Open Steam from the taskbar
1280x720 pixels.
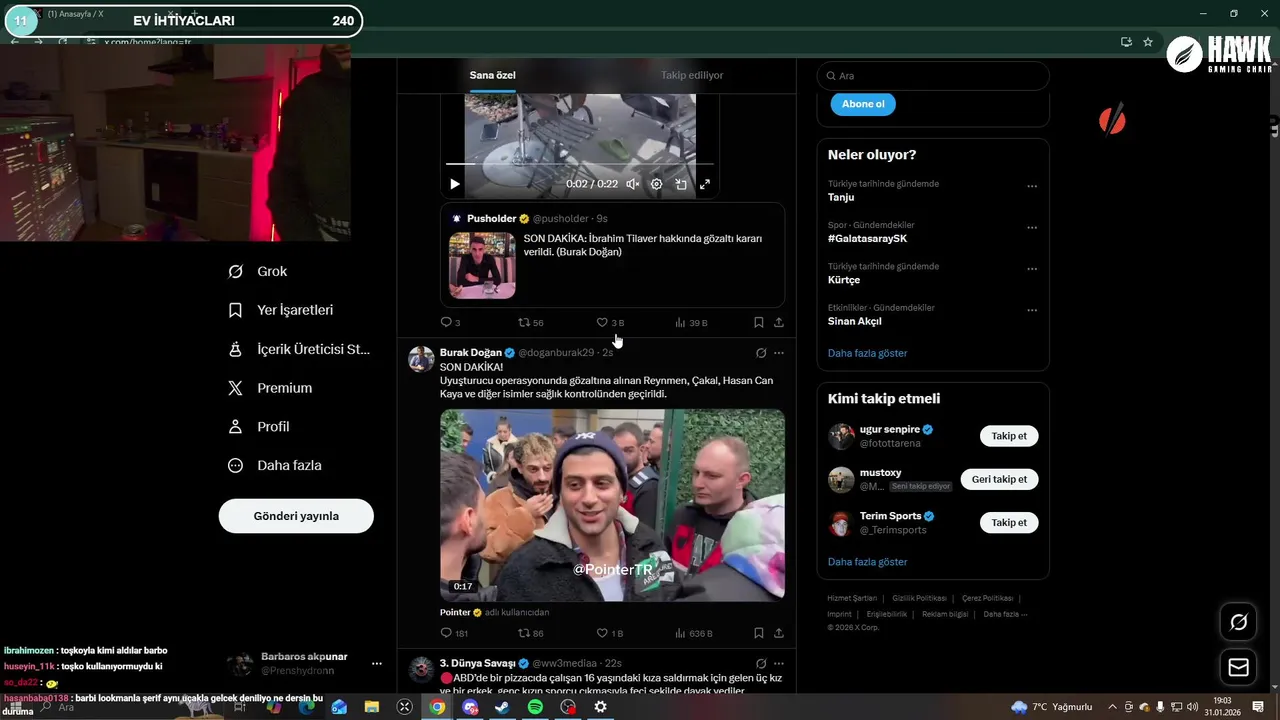click(502, 707)
